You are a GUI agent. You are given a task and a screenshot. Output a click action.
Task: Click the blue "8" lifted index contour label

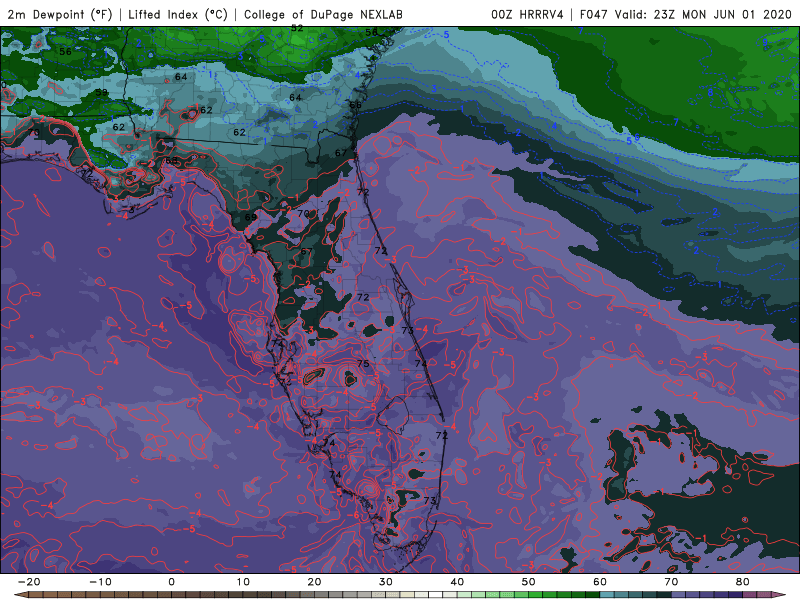[710, 92]
